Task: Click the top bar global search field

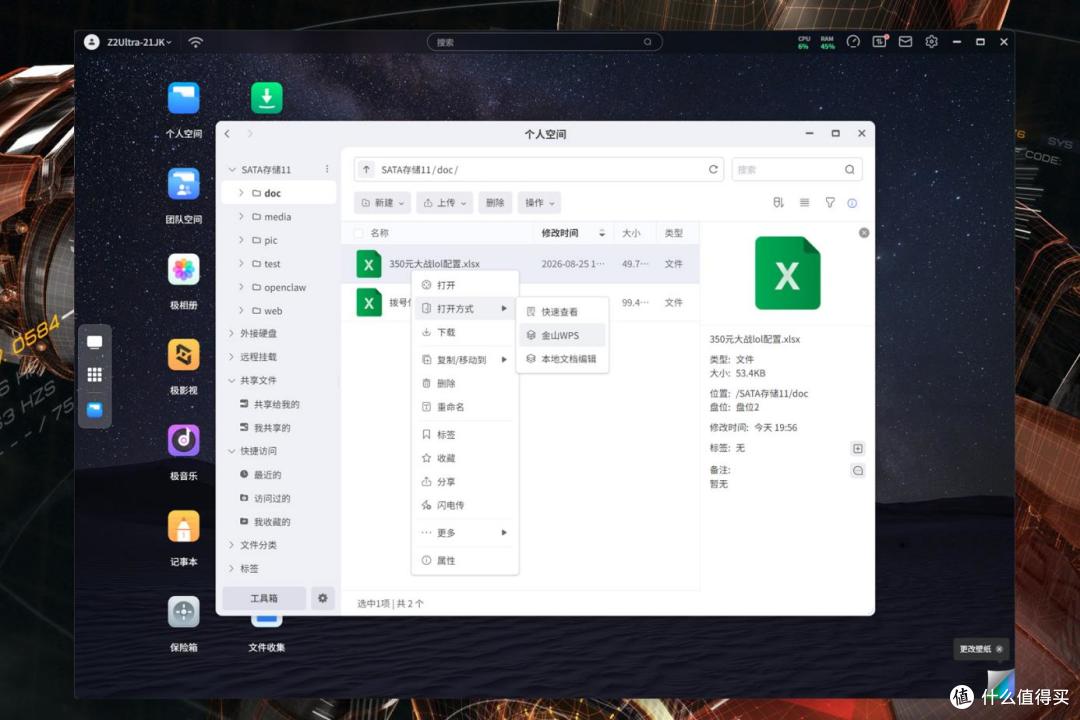Action: point(544,42)
